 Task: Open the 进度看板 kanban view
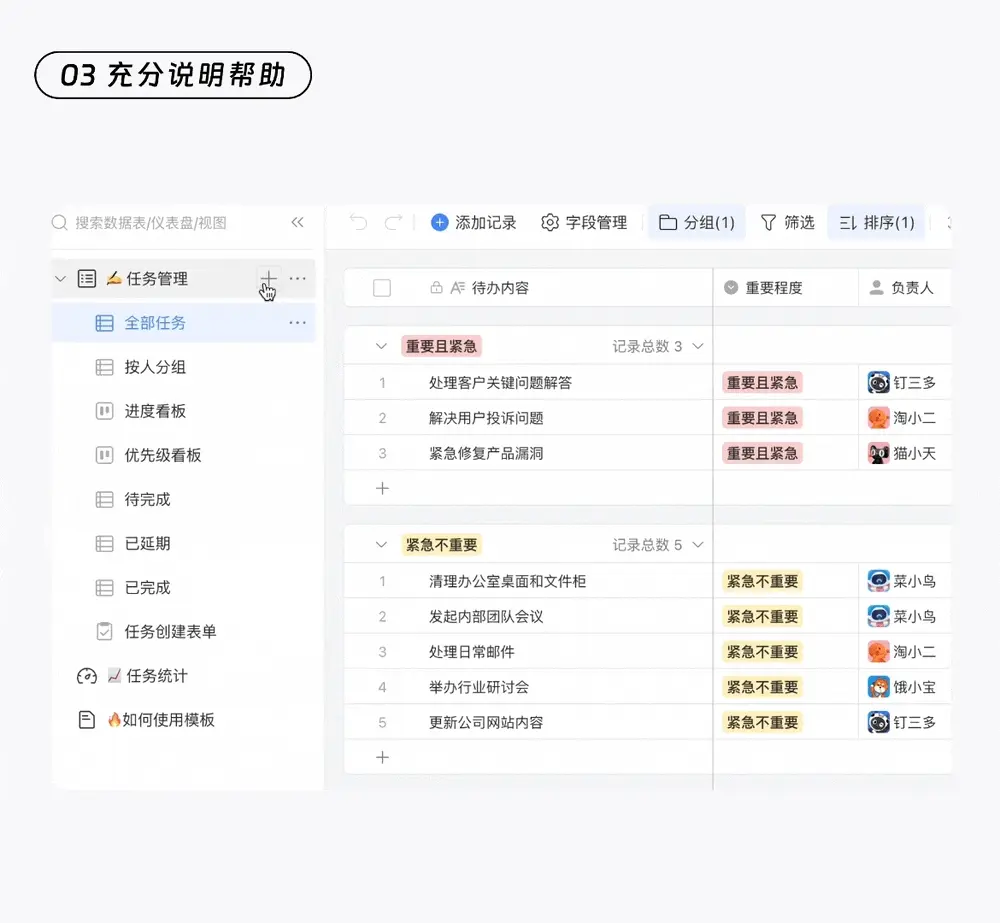click(155, 411)
